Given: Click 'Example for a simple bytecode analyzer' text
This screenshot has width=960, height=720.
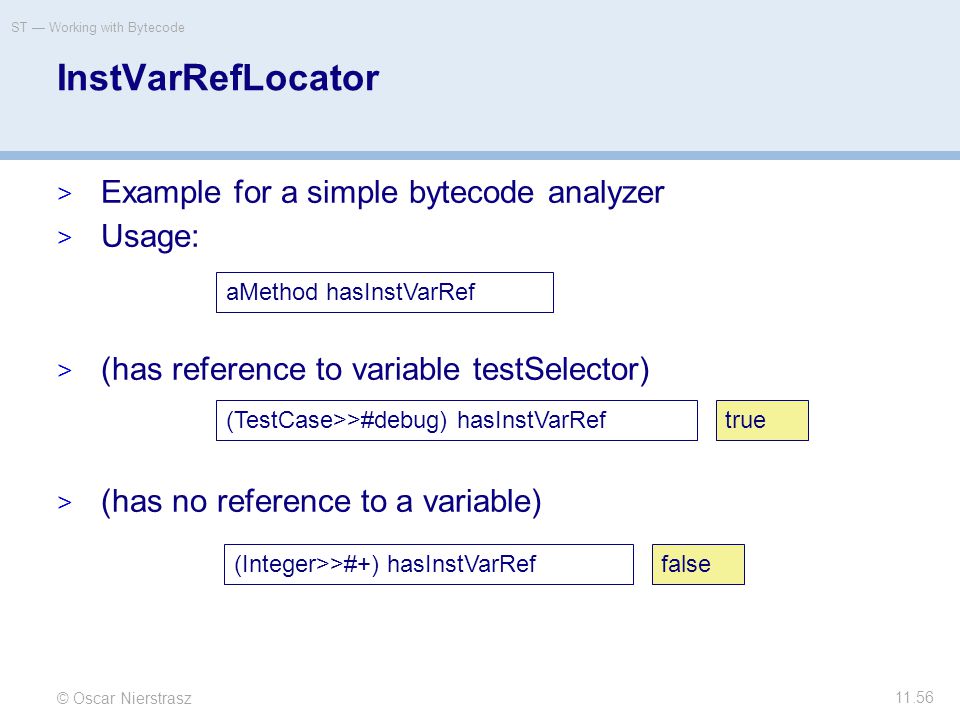Looking at the screenshot, I should coord(383,193).
